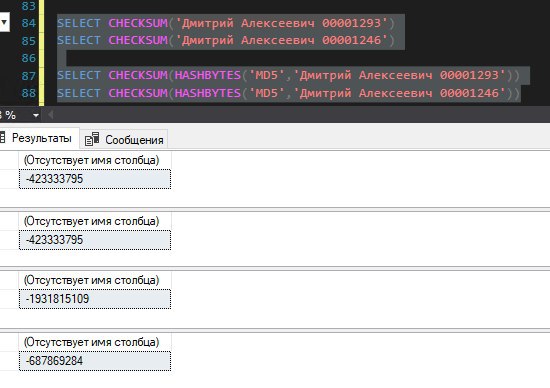Click the first result grid column header

coord(95,160)
